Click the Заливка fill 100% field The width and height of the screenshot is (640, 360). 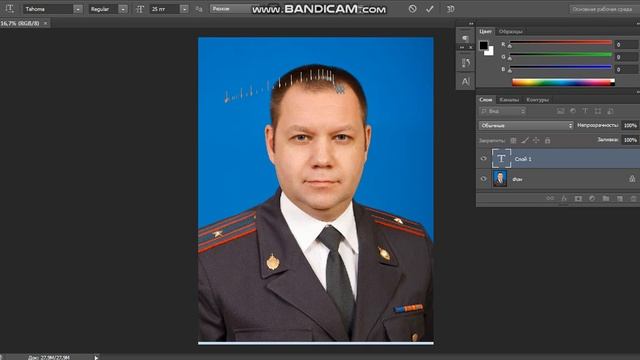click(x=630, y=140)
